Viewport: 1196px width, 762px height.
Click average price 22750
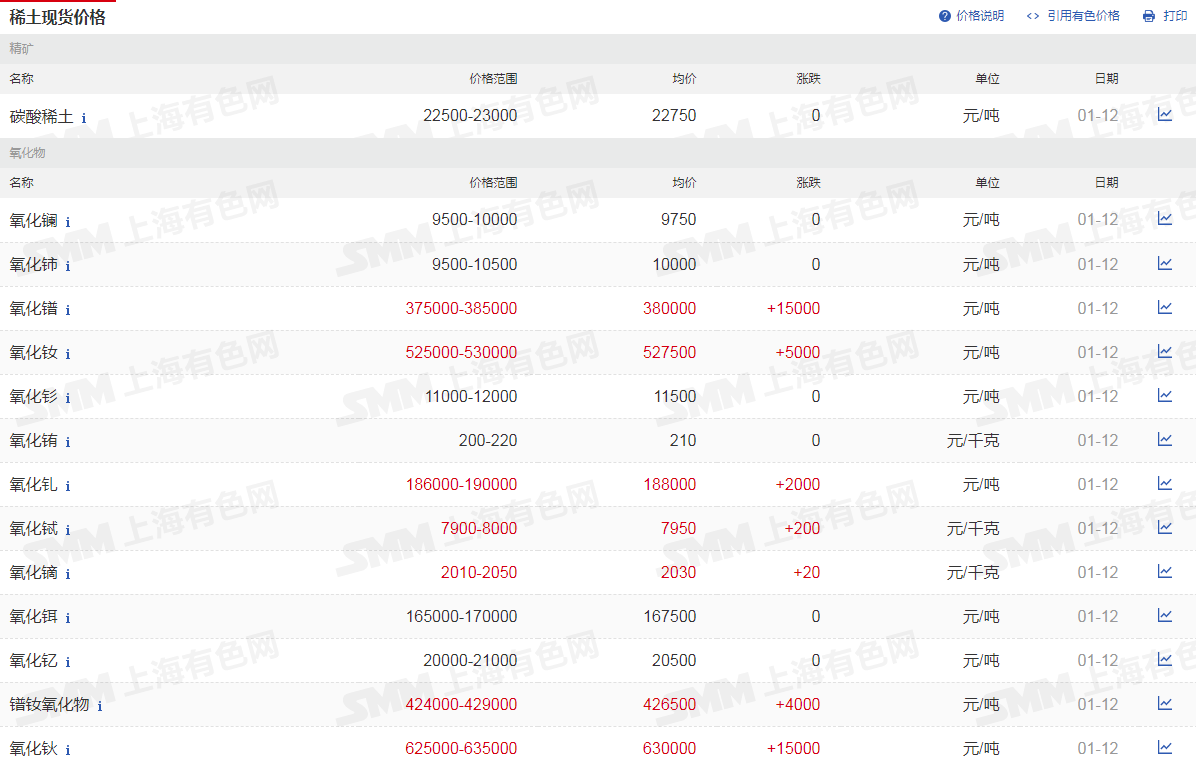674,115
